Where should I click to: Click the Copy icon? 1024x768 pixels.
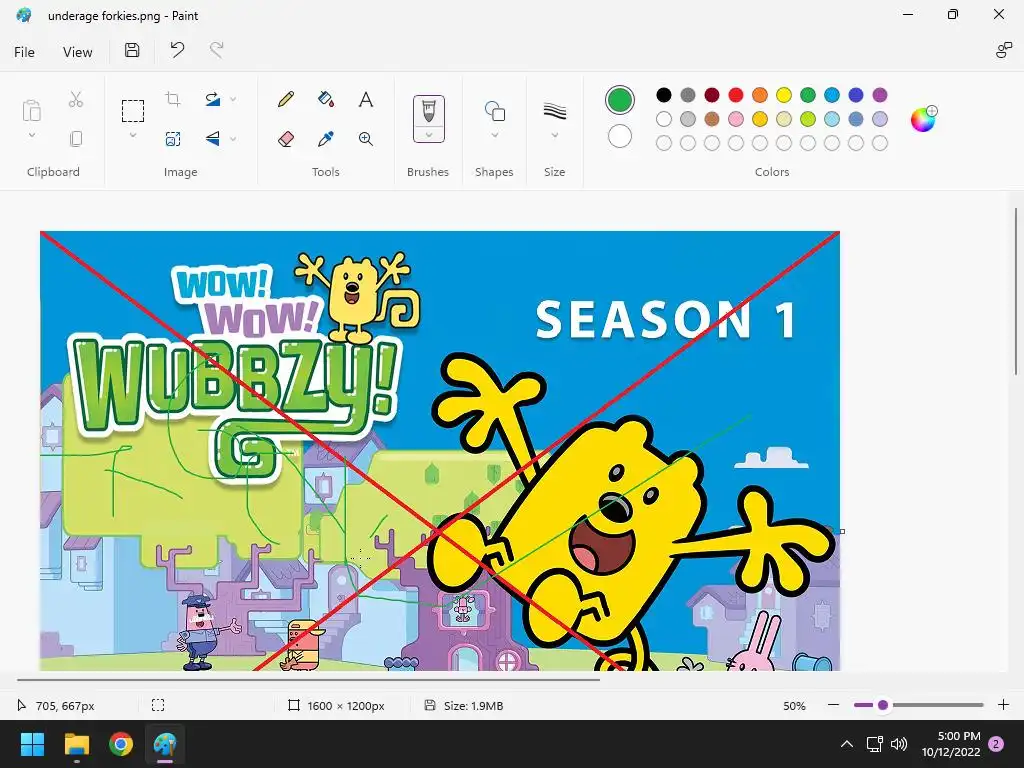pyautogui.click(x=76, y=138)
